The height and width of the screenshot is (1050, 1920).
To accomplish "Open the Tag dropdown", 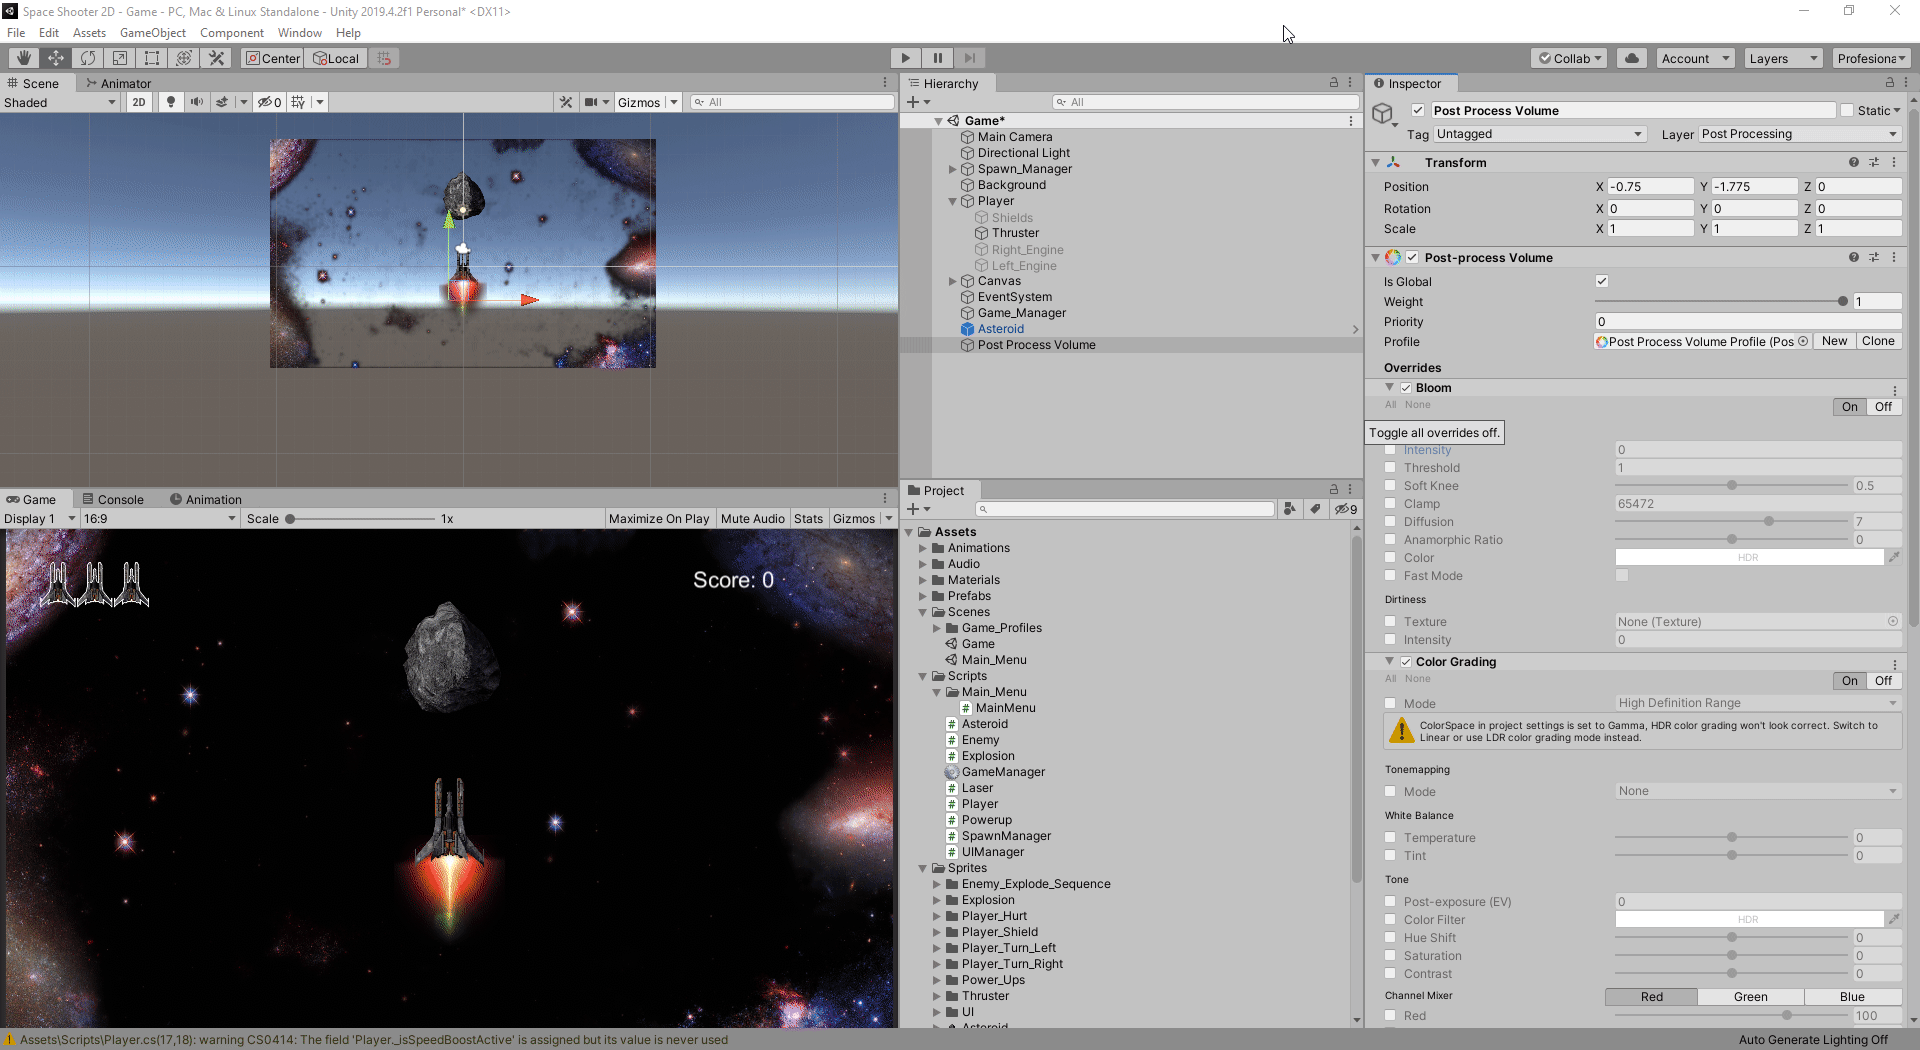I will tap(1540, 134).
